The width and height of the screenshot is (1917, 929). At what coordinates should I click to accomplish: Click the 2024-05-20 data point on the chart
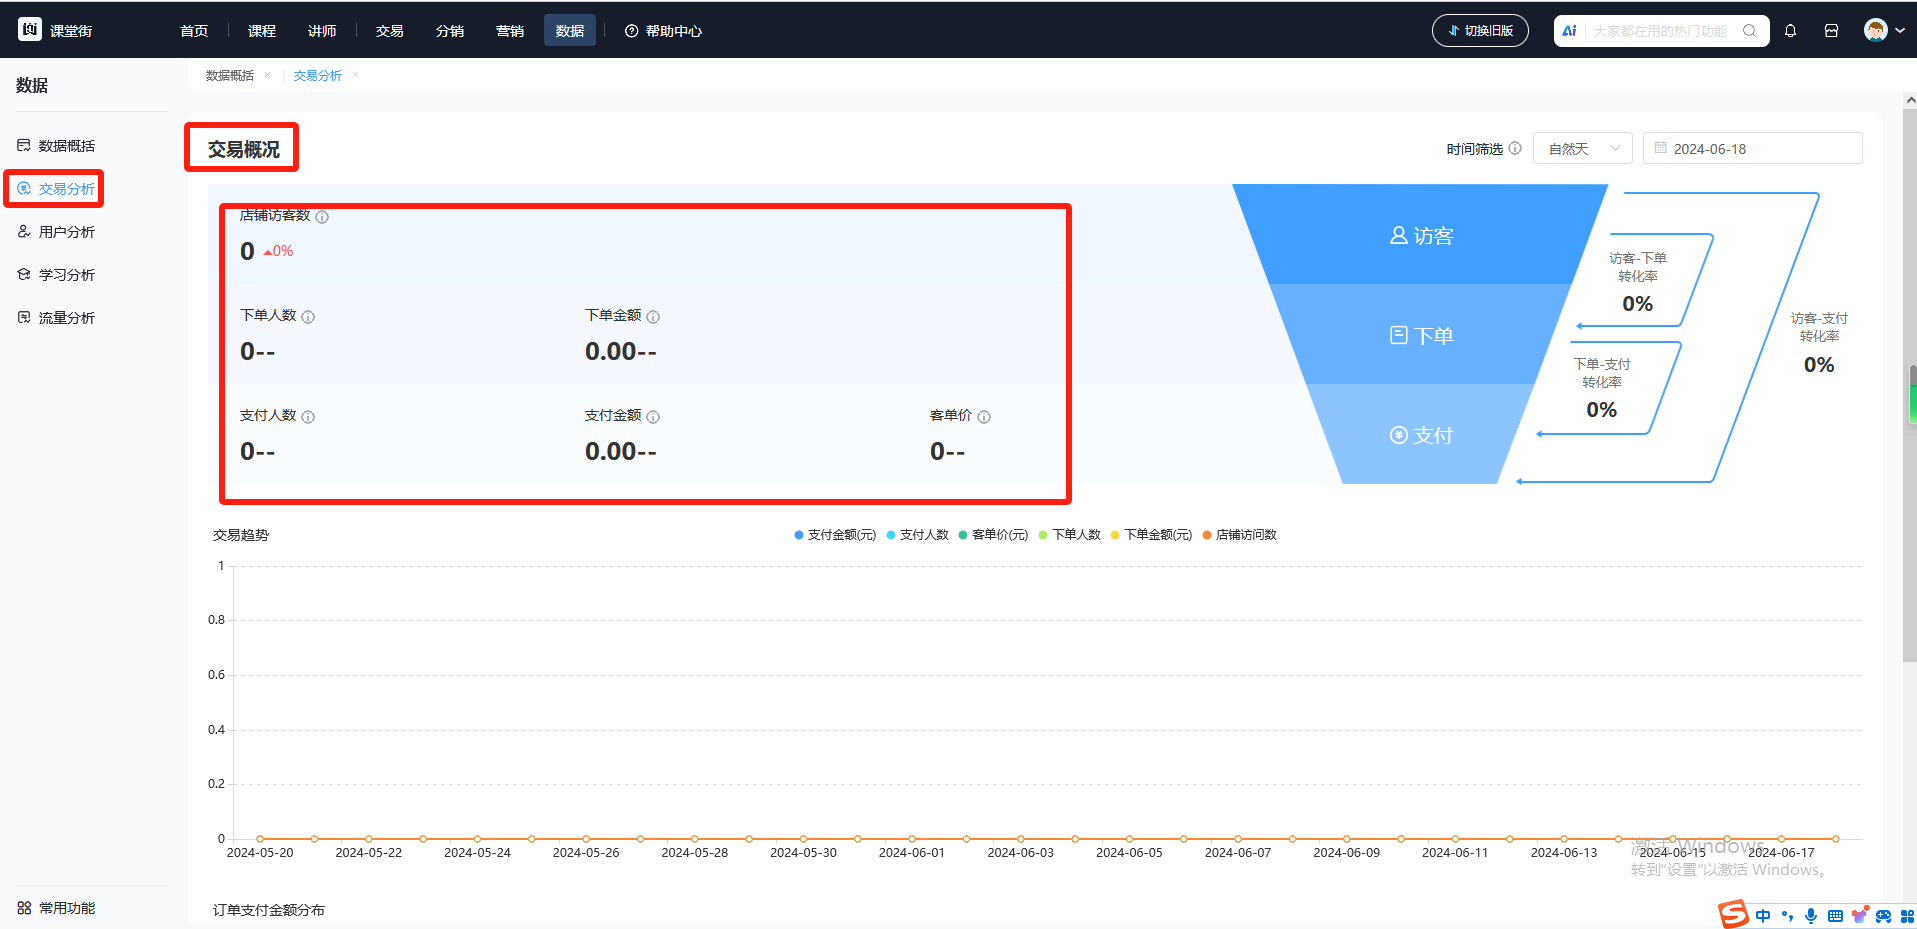260,839
